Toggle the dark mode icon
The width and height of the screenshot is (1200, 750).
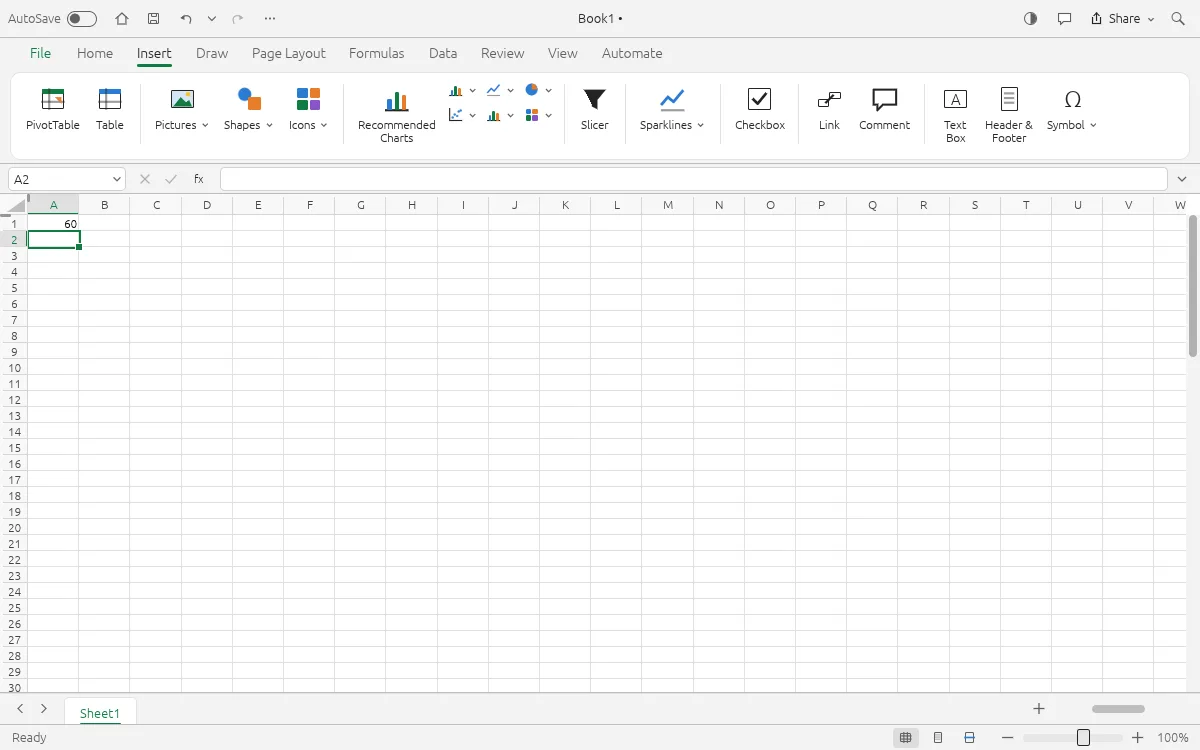[1031, 19]
